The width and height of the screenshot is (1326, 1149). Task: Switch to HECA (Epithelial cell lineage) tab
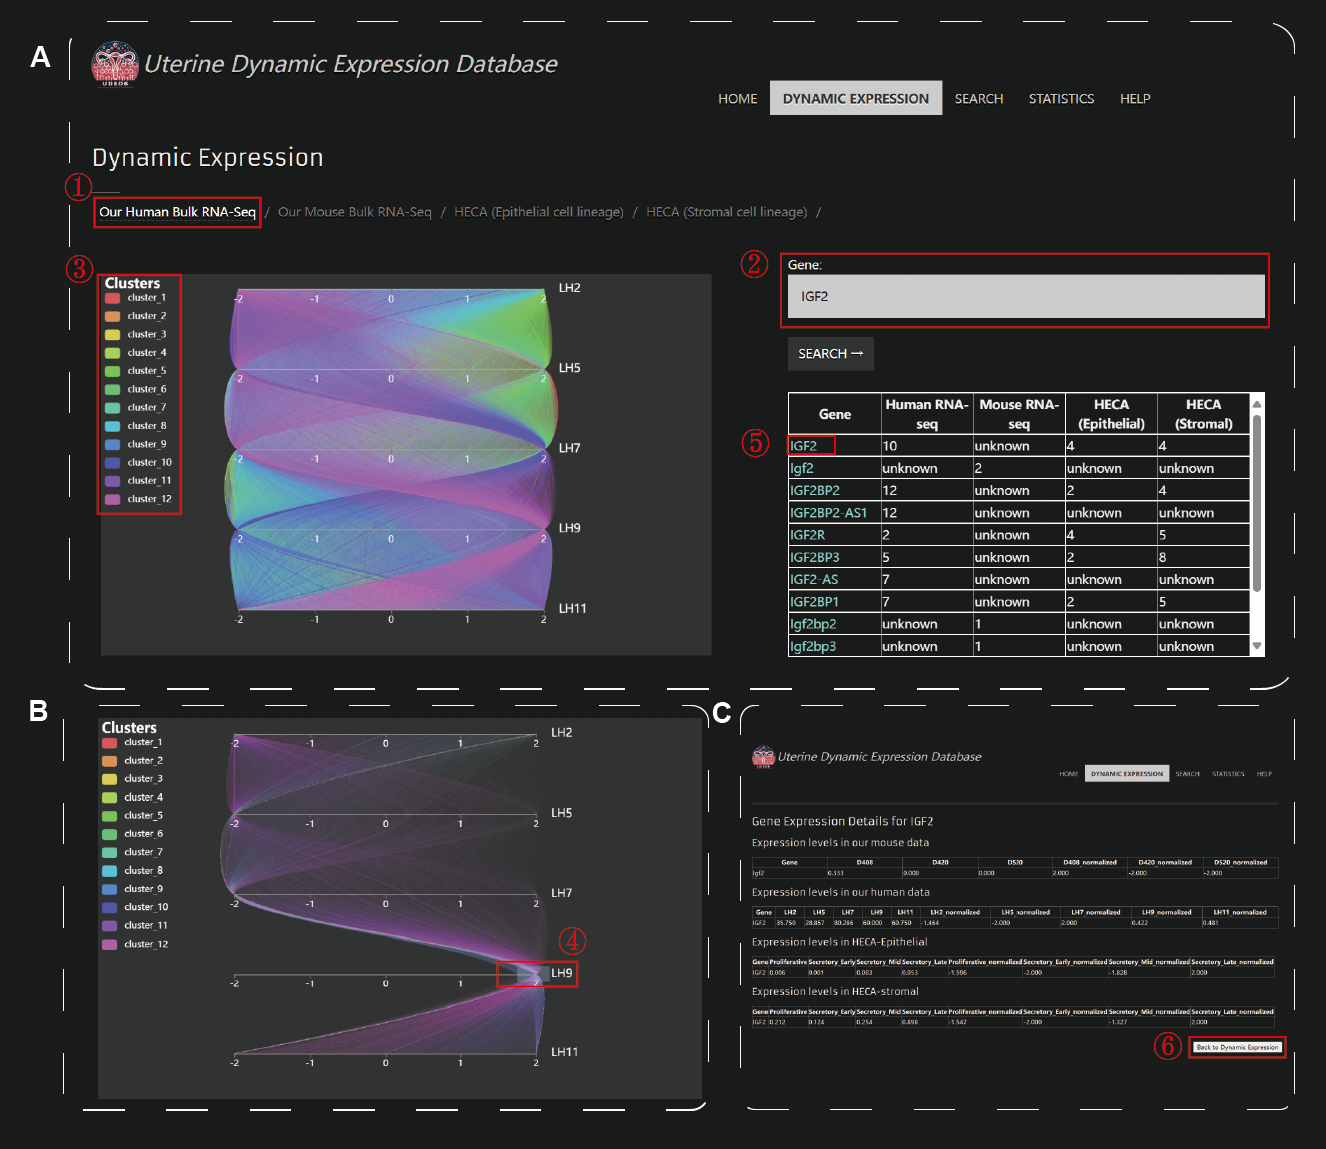click(538, 212)
